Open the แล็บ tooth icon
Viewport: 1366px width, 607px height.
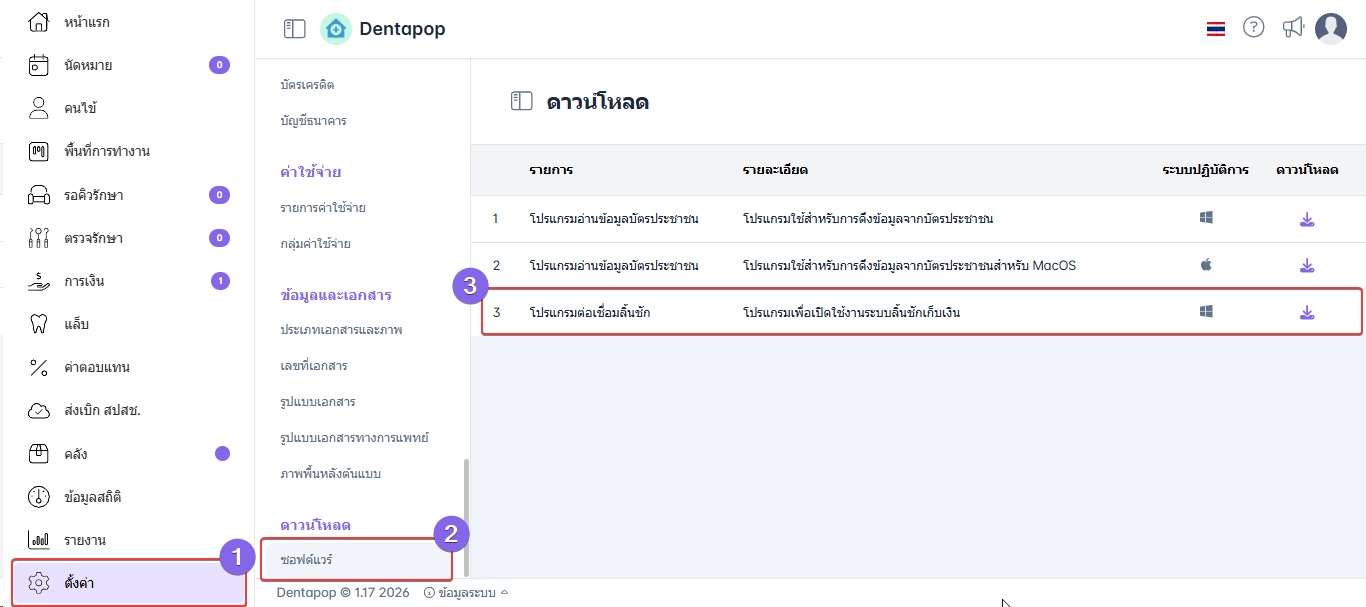coord(39,324)
